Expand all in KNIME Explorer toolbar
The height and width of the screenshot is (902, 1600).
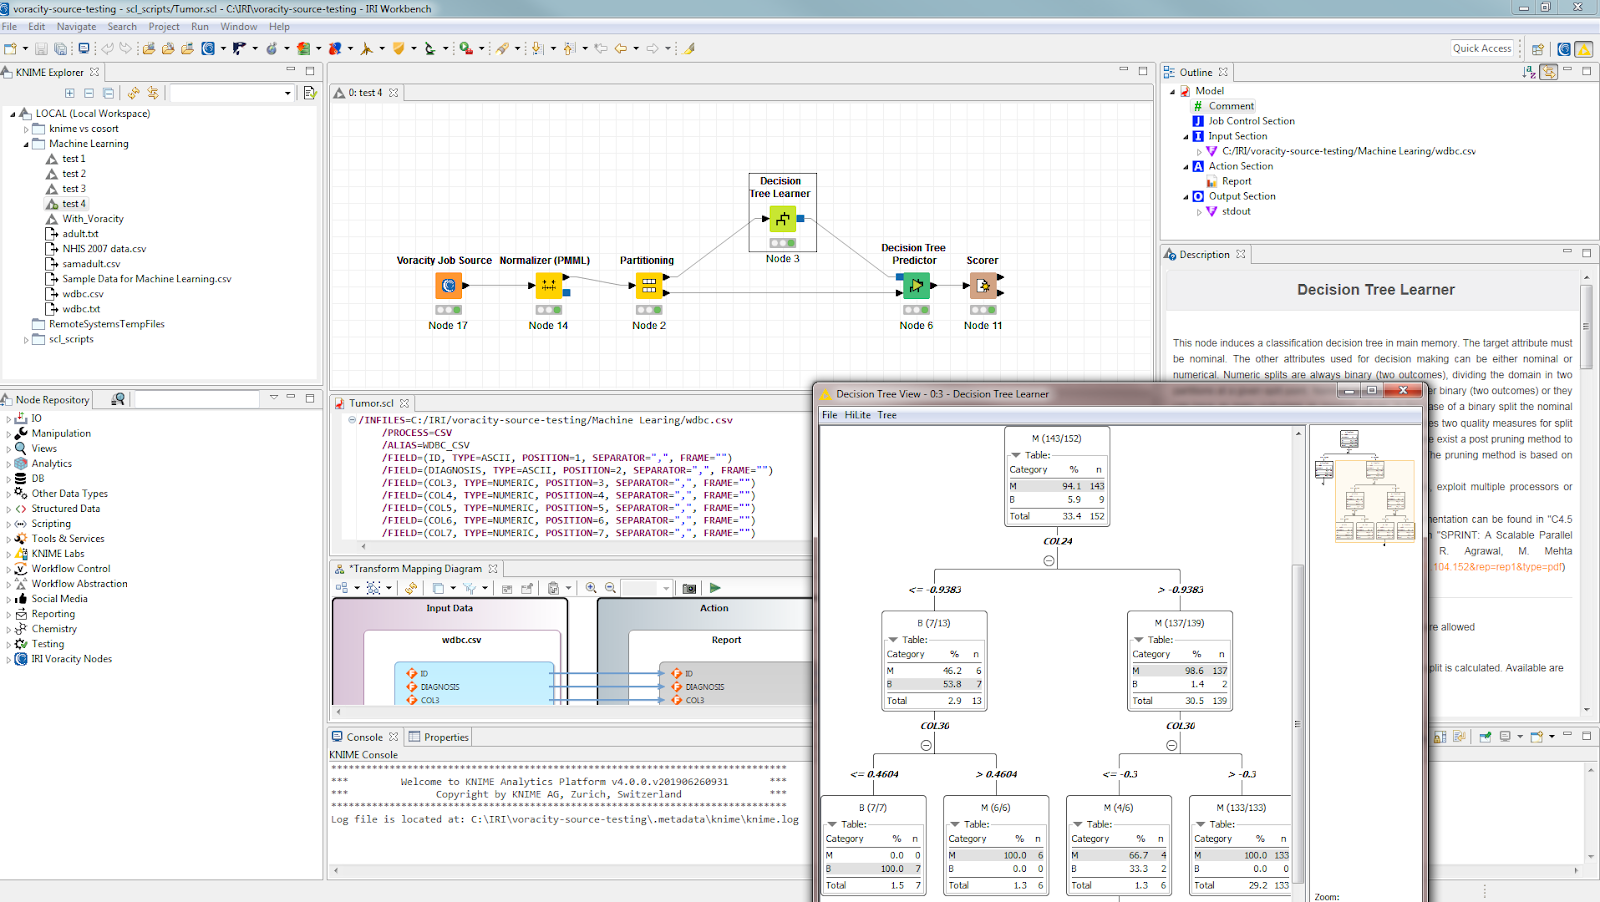tap(70, 93)
